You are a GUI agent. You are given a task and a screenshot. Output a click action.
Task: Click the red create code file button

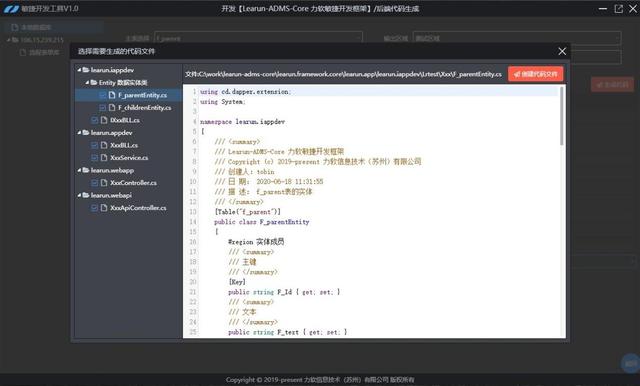click(536, 74)
